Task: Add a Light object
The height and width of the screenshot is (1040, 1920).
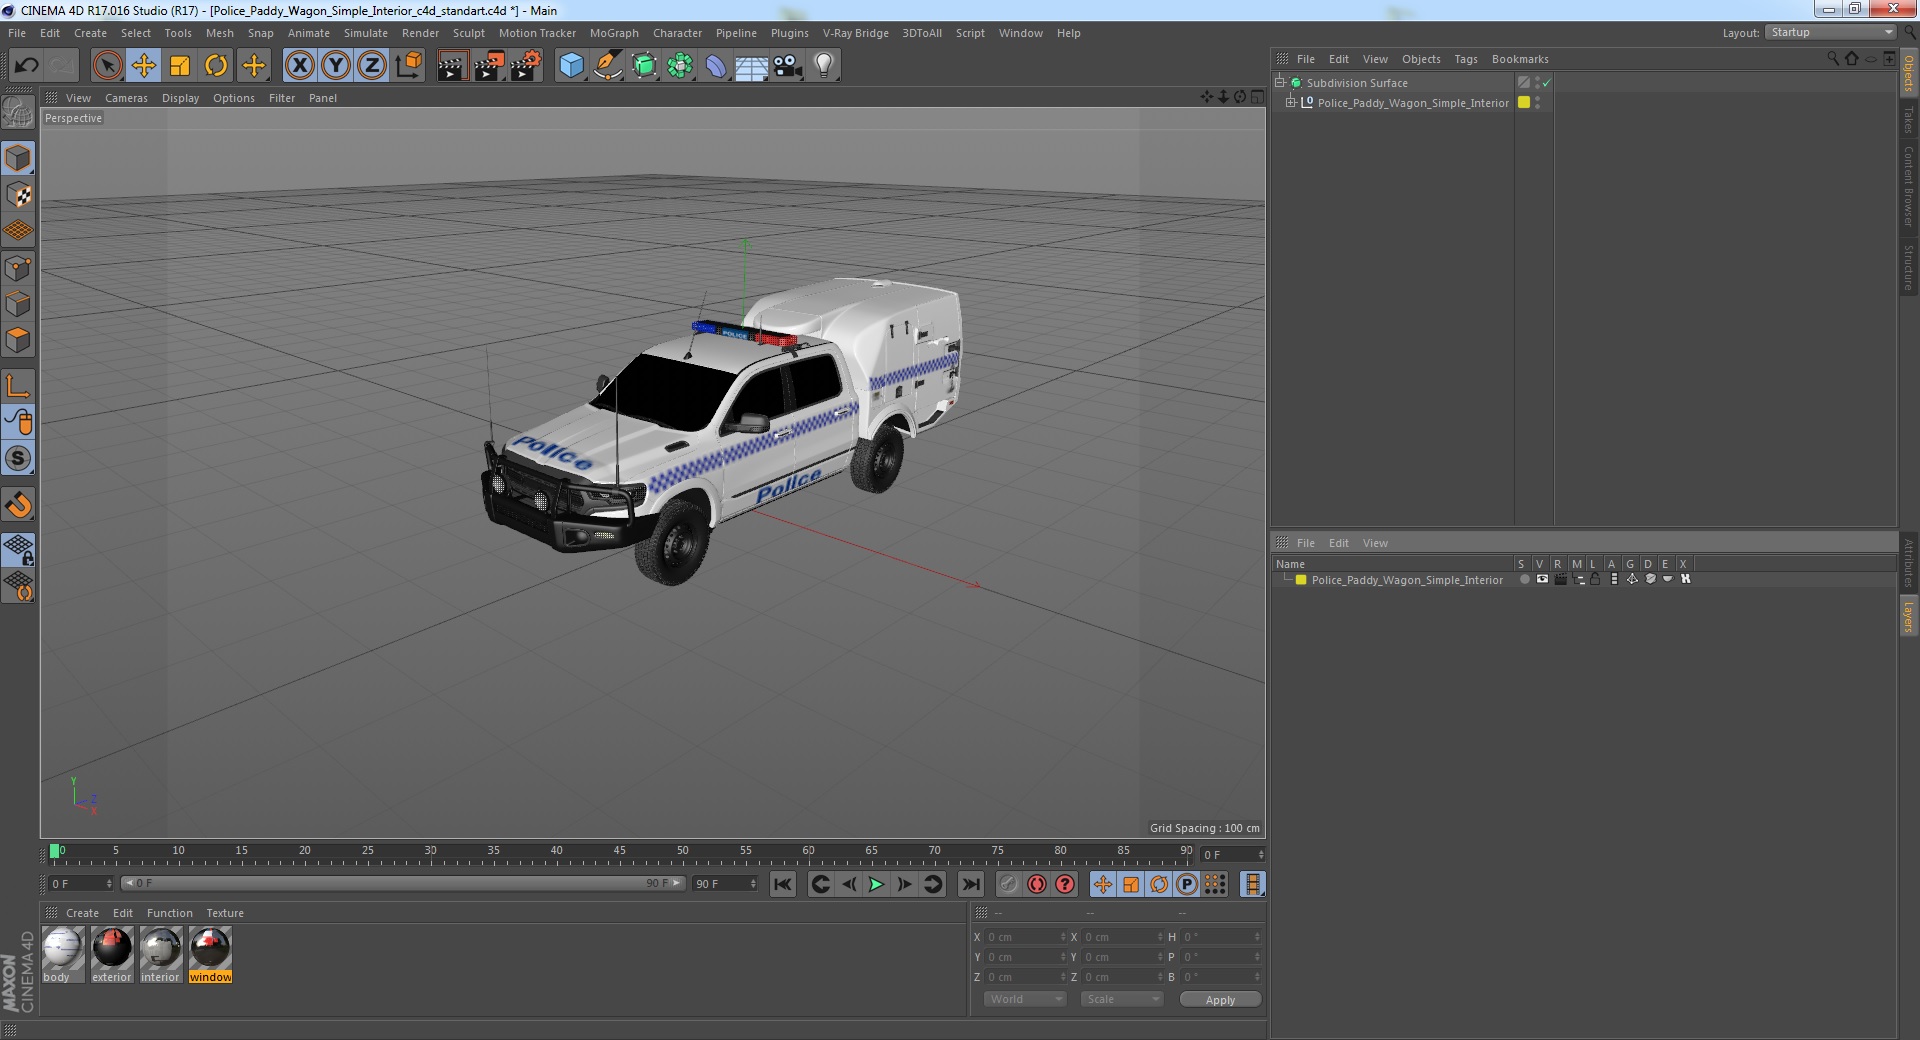Action: click(824, 66)
